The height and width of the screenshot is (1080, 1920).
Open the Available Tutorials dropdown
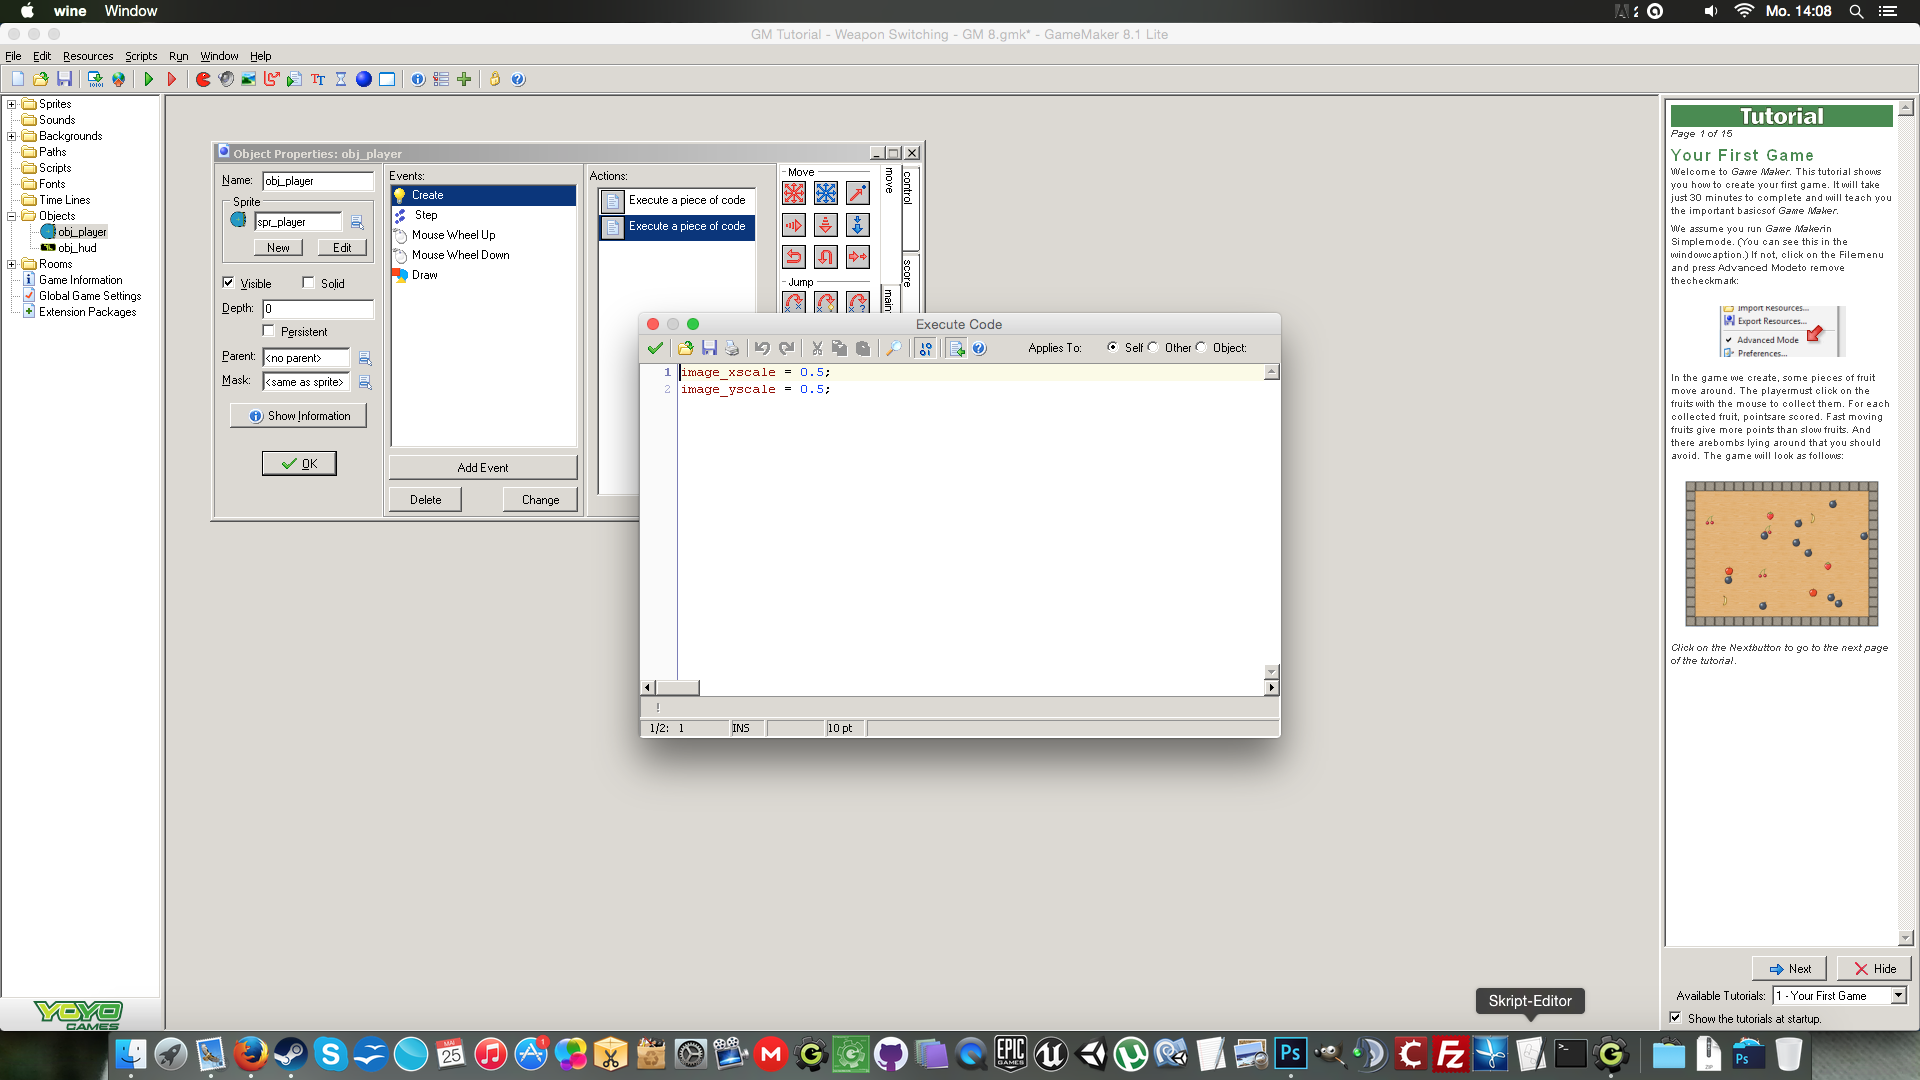tap(1898, 996)
